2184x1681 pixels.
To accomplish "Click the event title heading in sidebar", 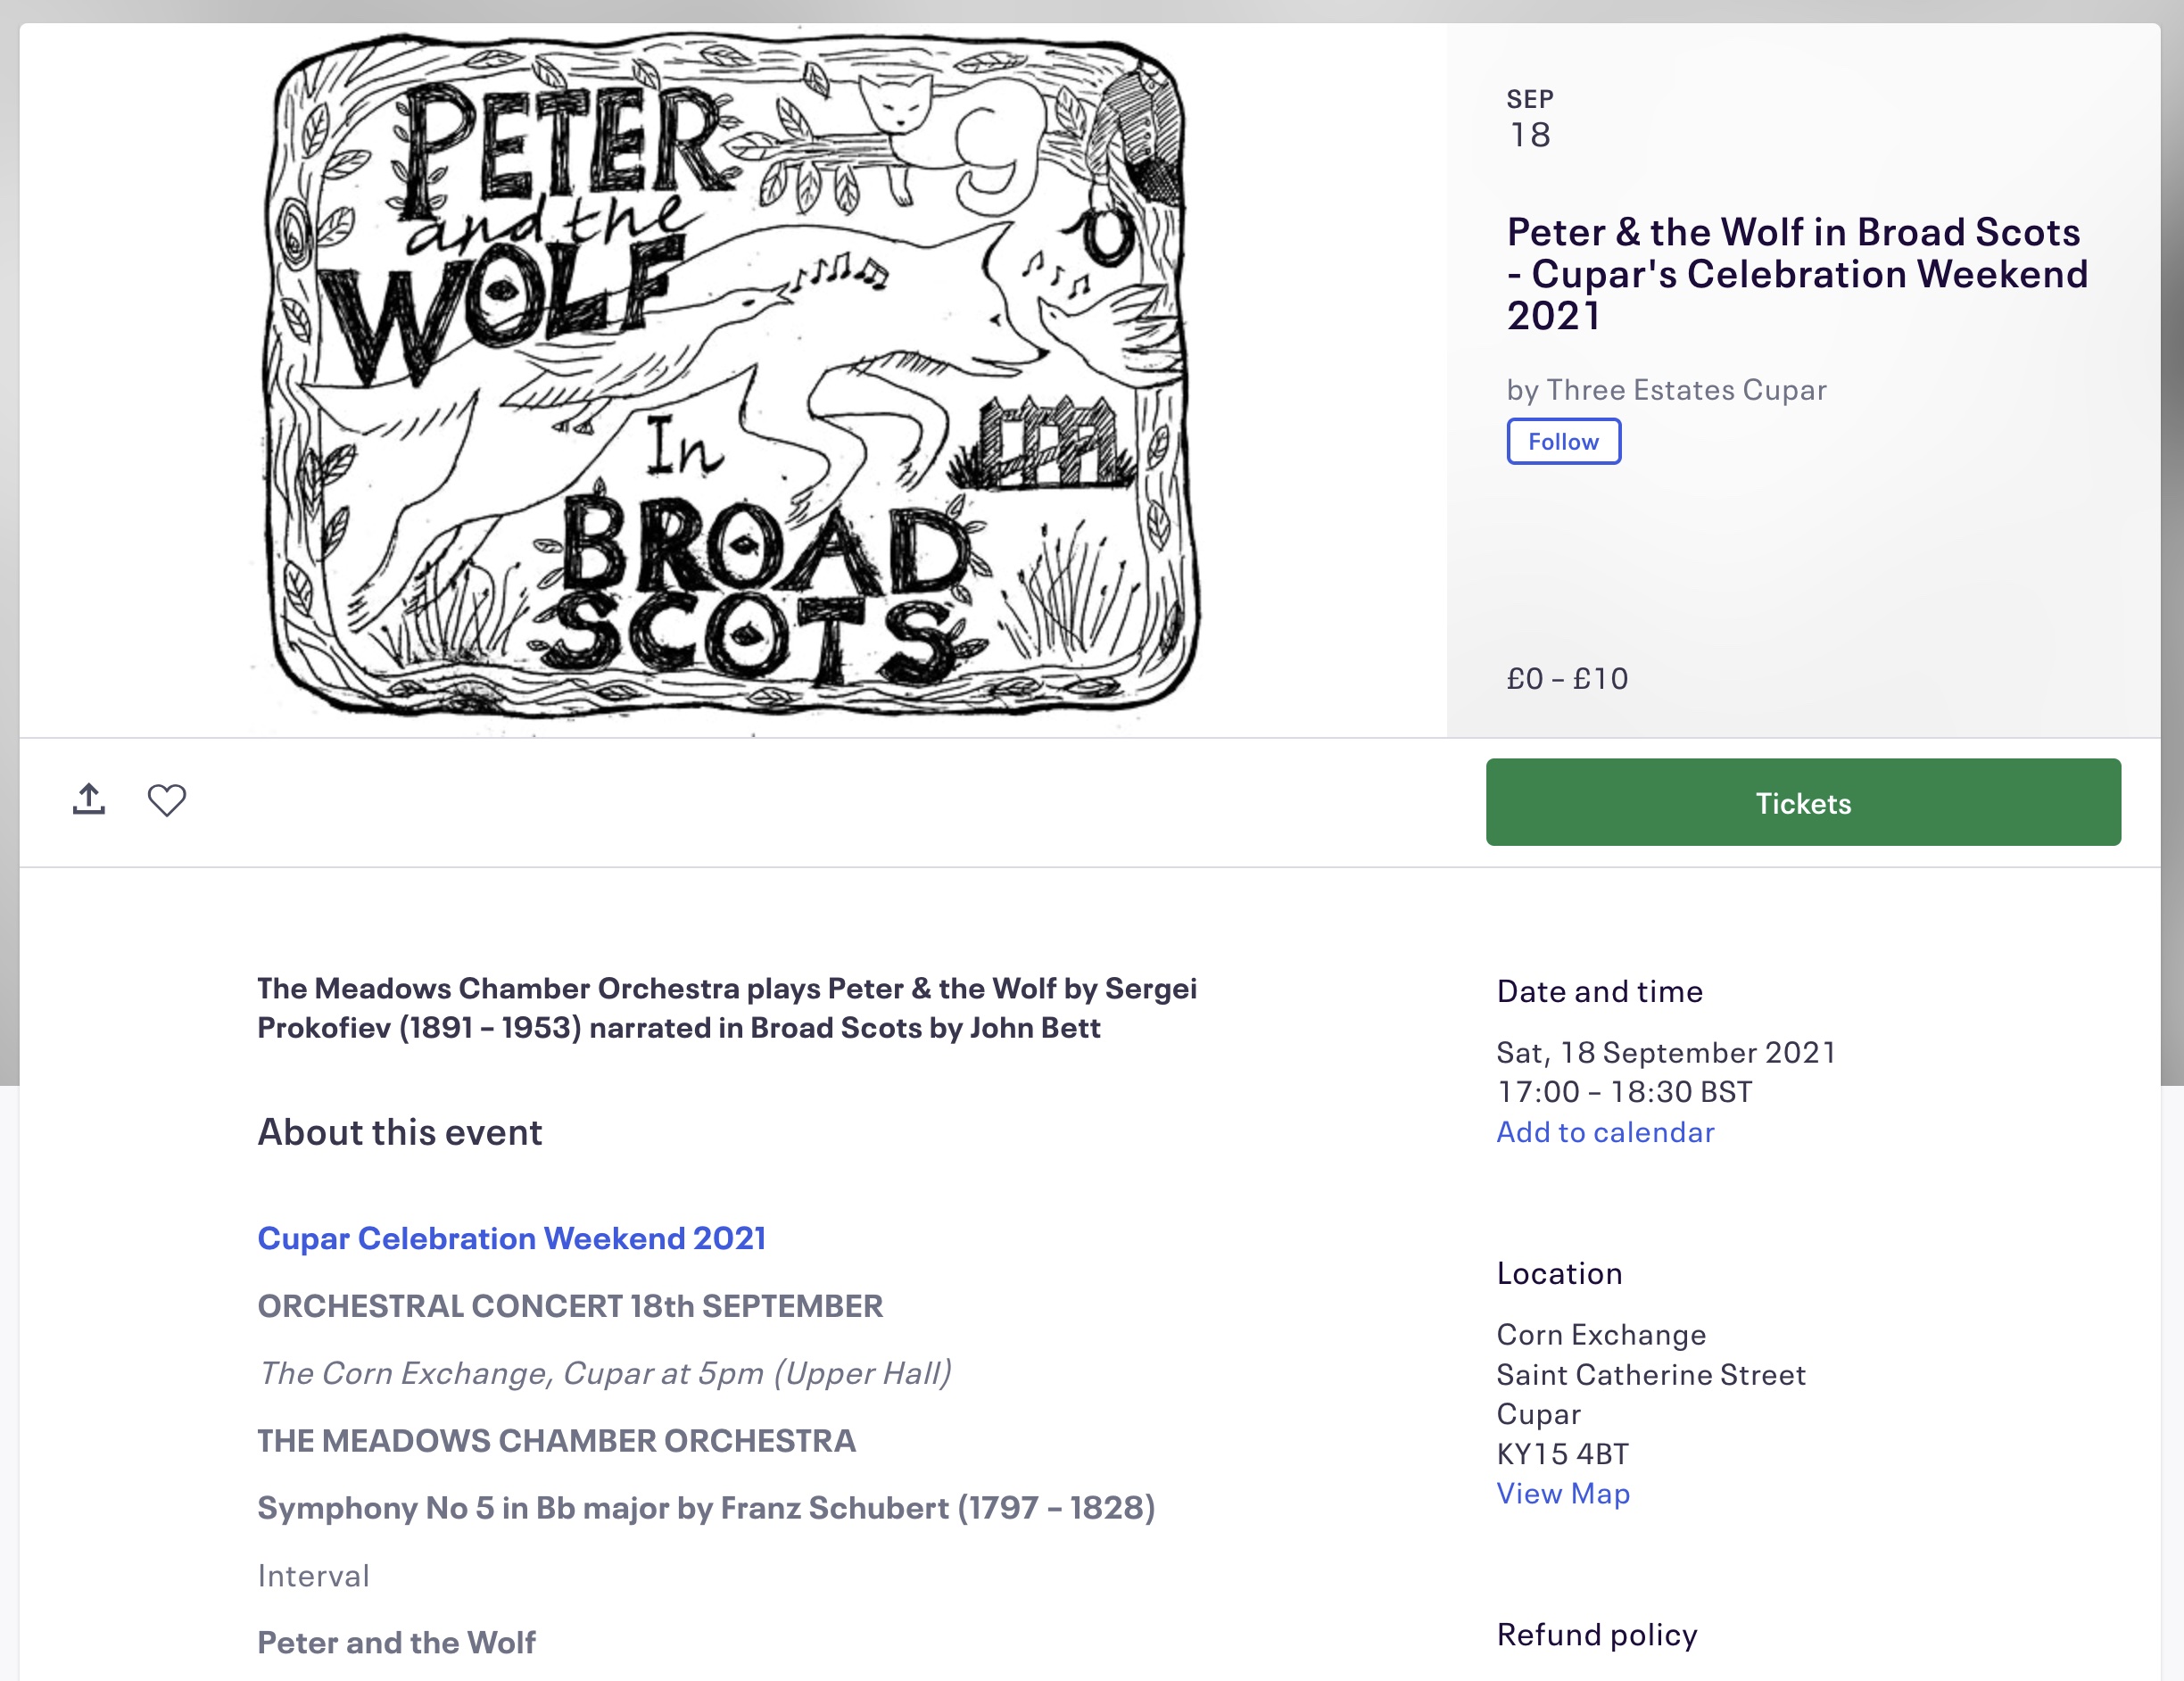I will (x=1797, y=274).
